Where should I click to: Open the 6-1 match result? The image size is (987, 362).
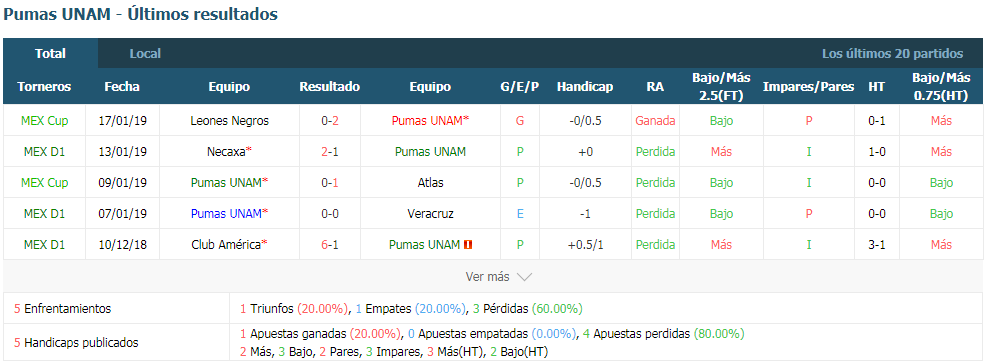pyautogui.click(x=330, y=244)
